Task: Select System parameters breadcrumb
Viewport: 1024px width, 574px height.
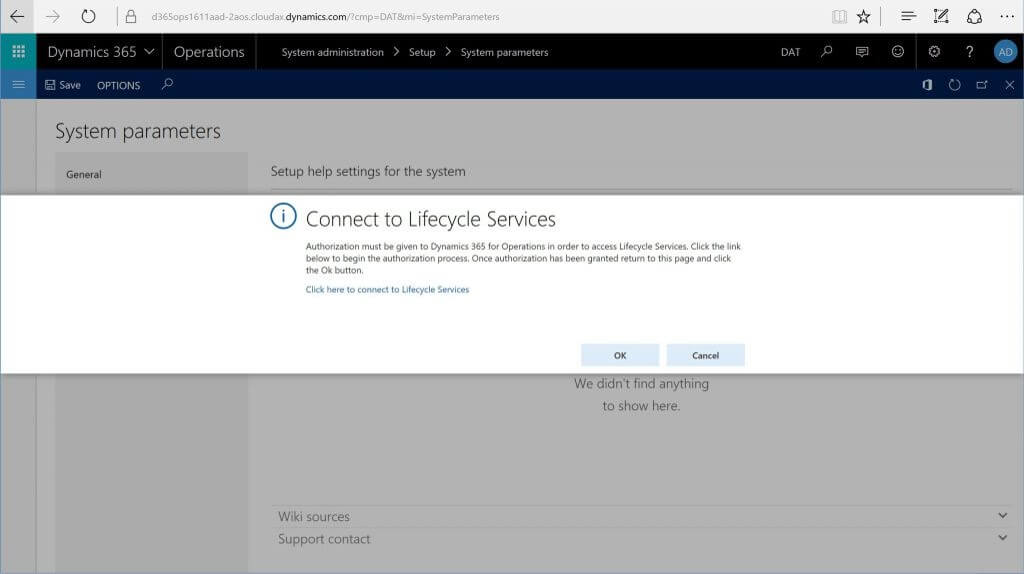Action: (504, 52)
